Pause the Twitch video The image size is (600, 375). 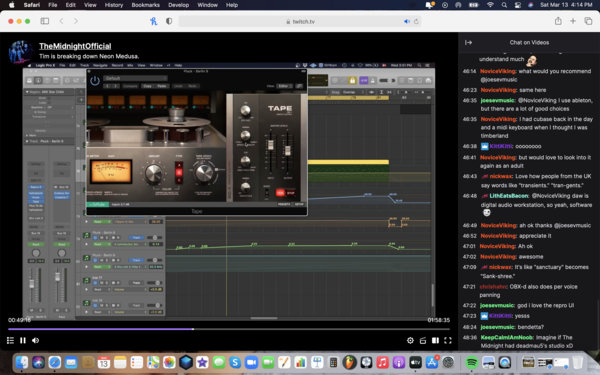(x=23, y=340)
